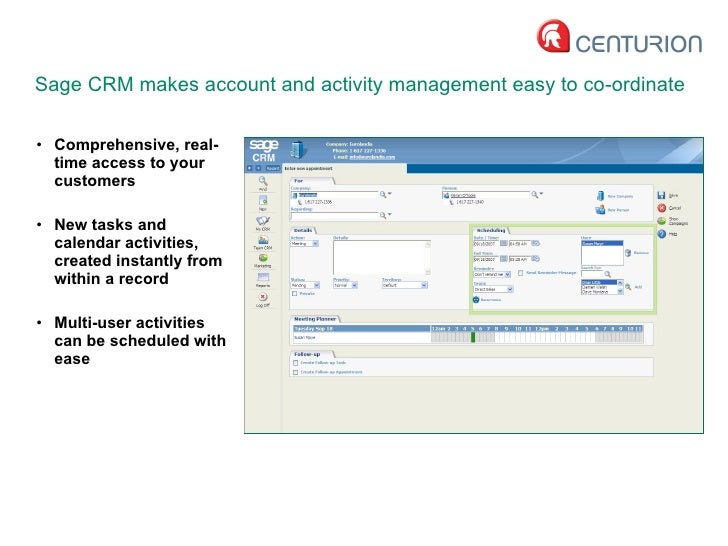Click the Company input field
The width and height of the screenshot is (728, 546).
pyautogui.click(x=334, y=195)
